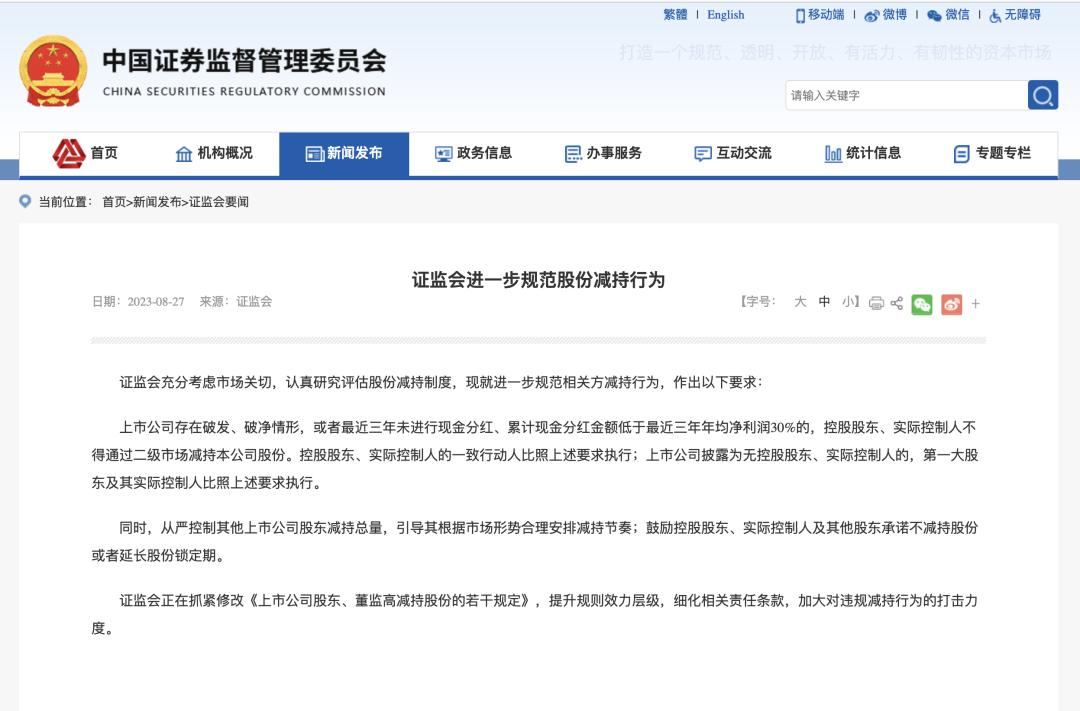Click the CSRC national emblem logo
This screenshot has width=1080, height=711.
[53, 71]
